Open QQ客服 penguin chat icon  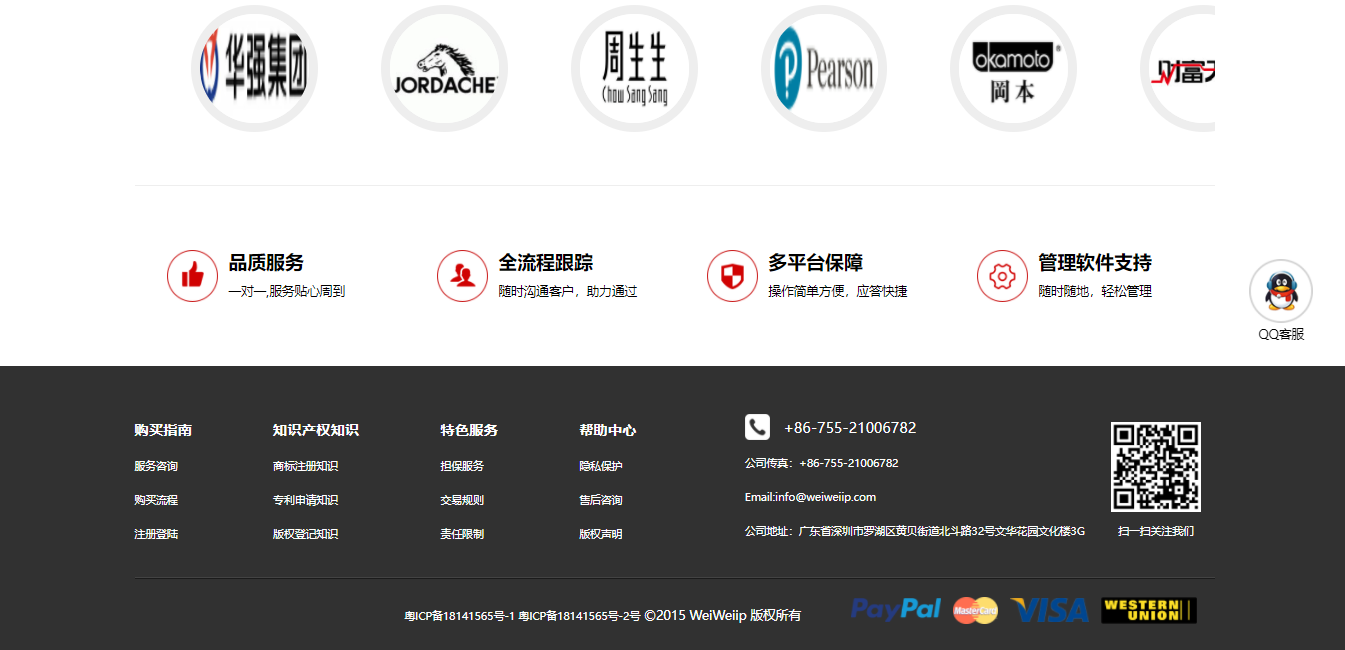1281,291
